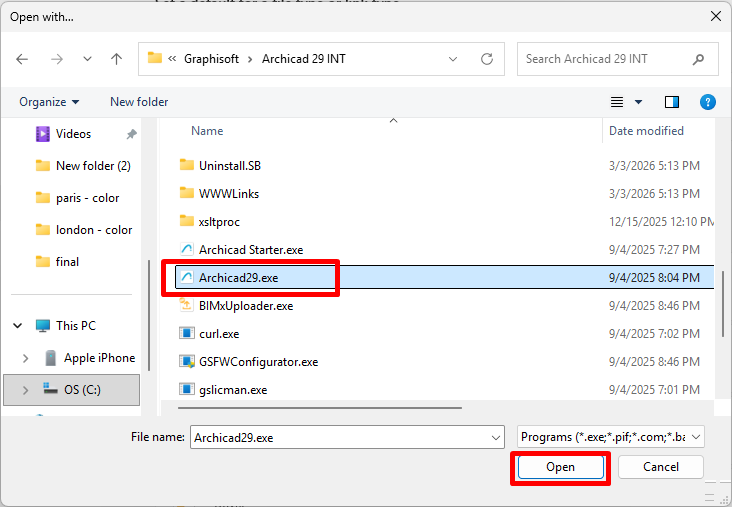Open the Programs file type filter
Image resolution: width=732 pixels, height=507 pixels.
[611, 437]
